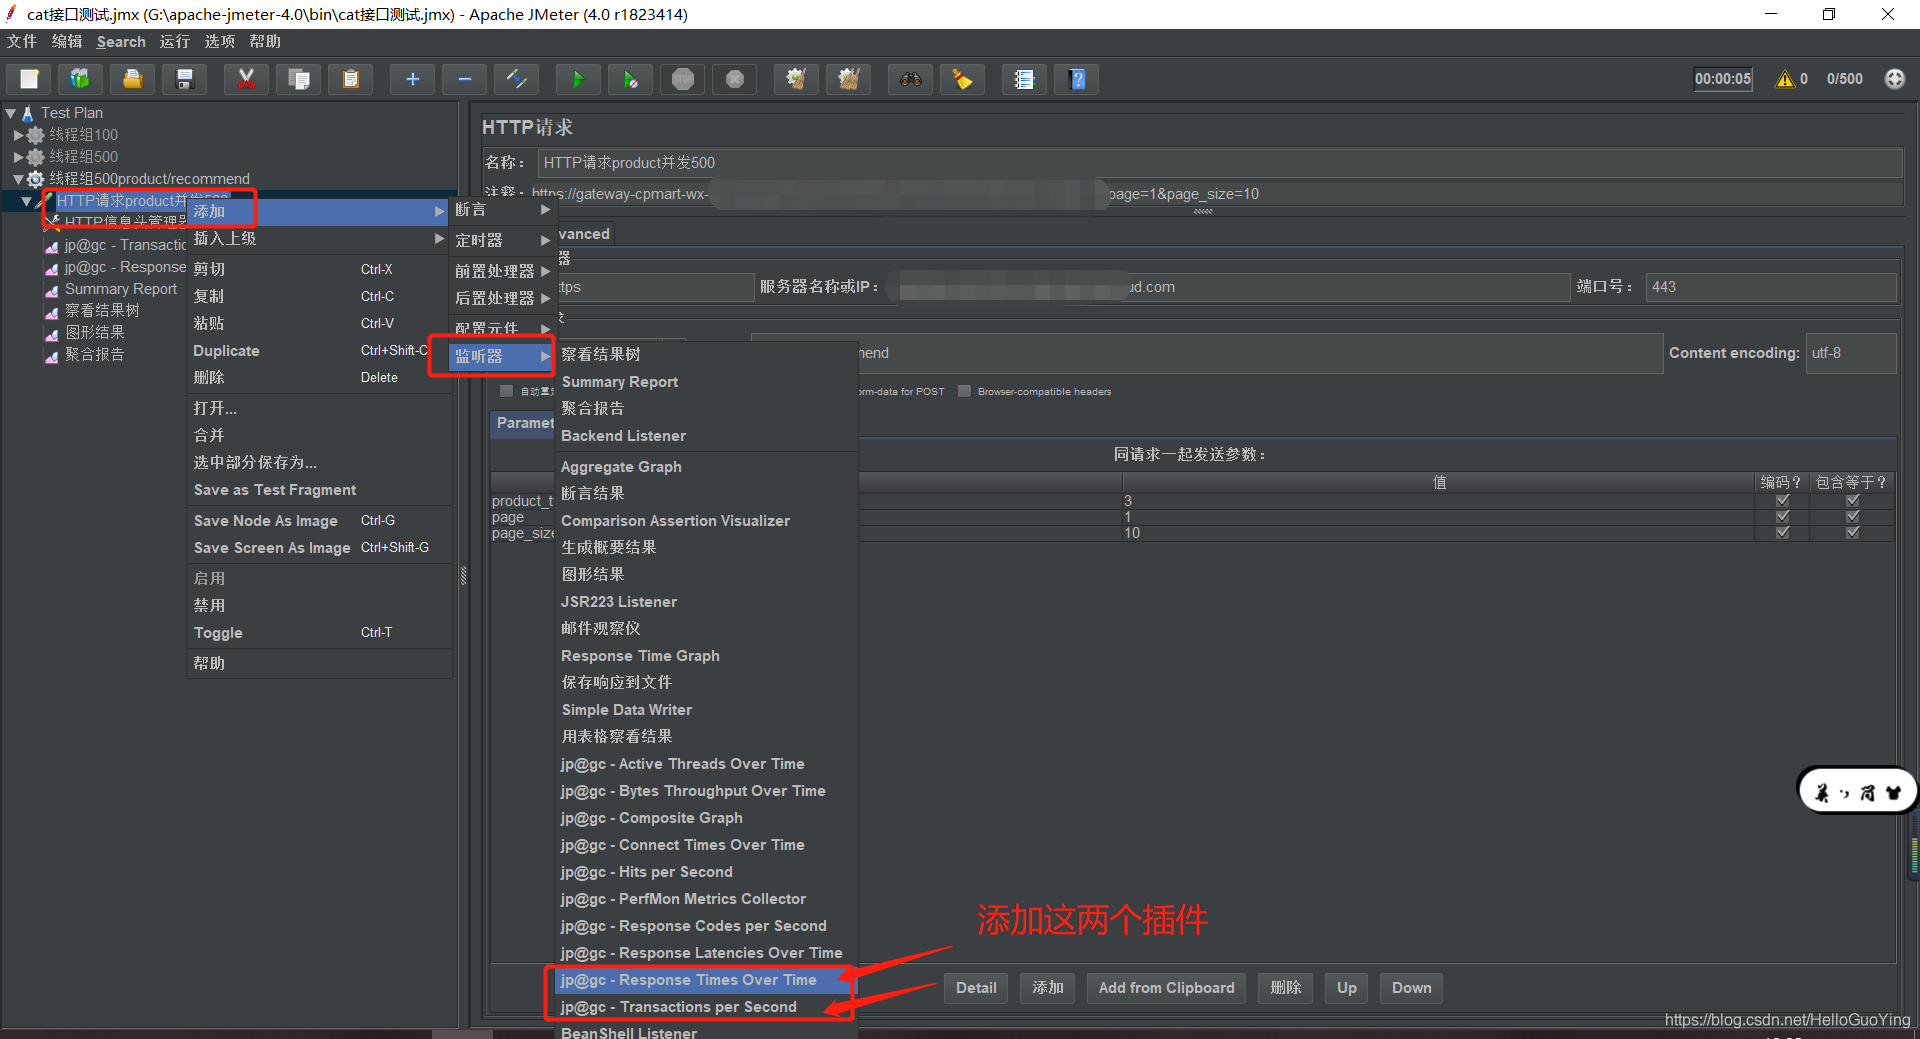Select Aggregate Graph listener entry
This screenshot has width=1920, height=1039.
706,467
